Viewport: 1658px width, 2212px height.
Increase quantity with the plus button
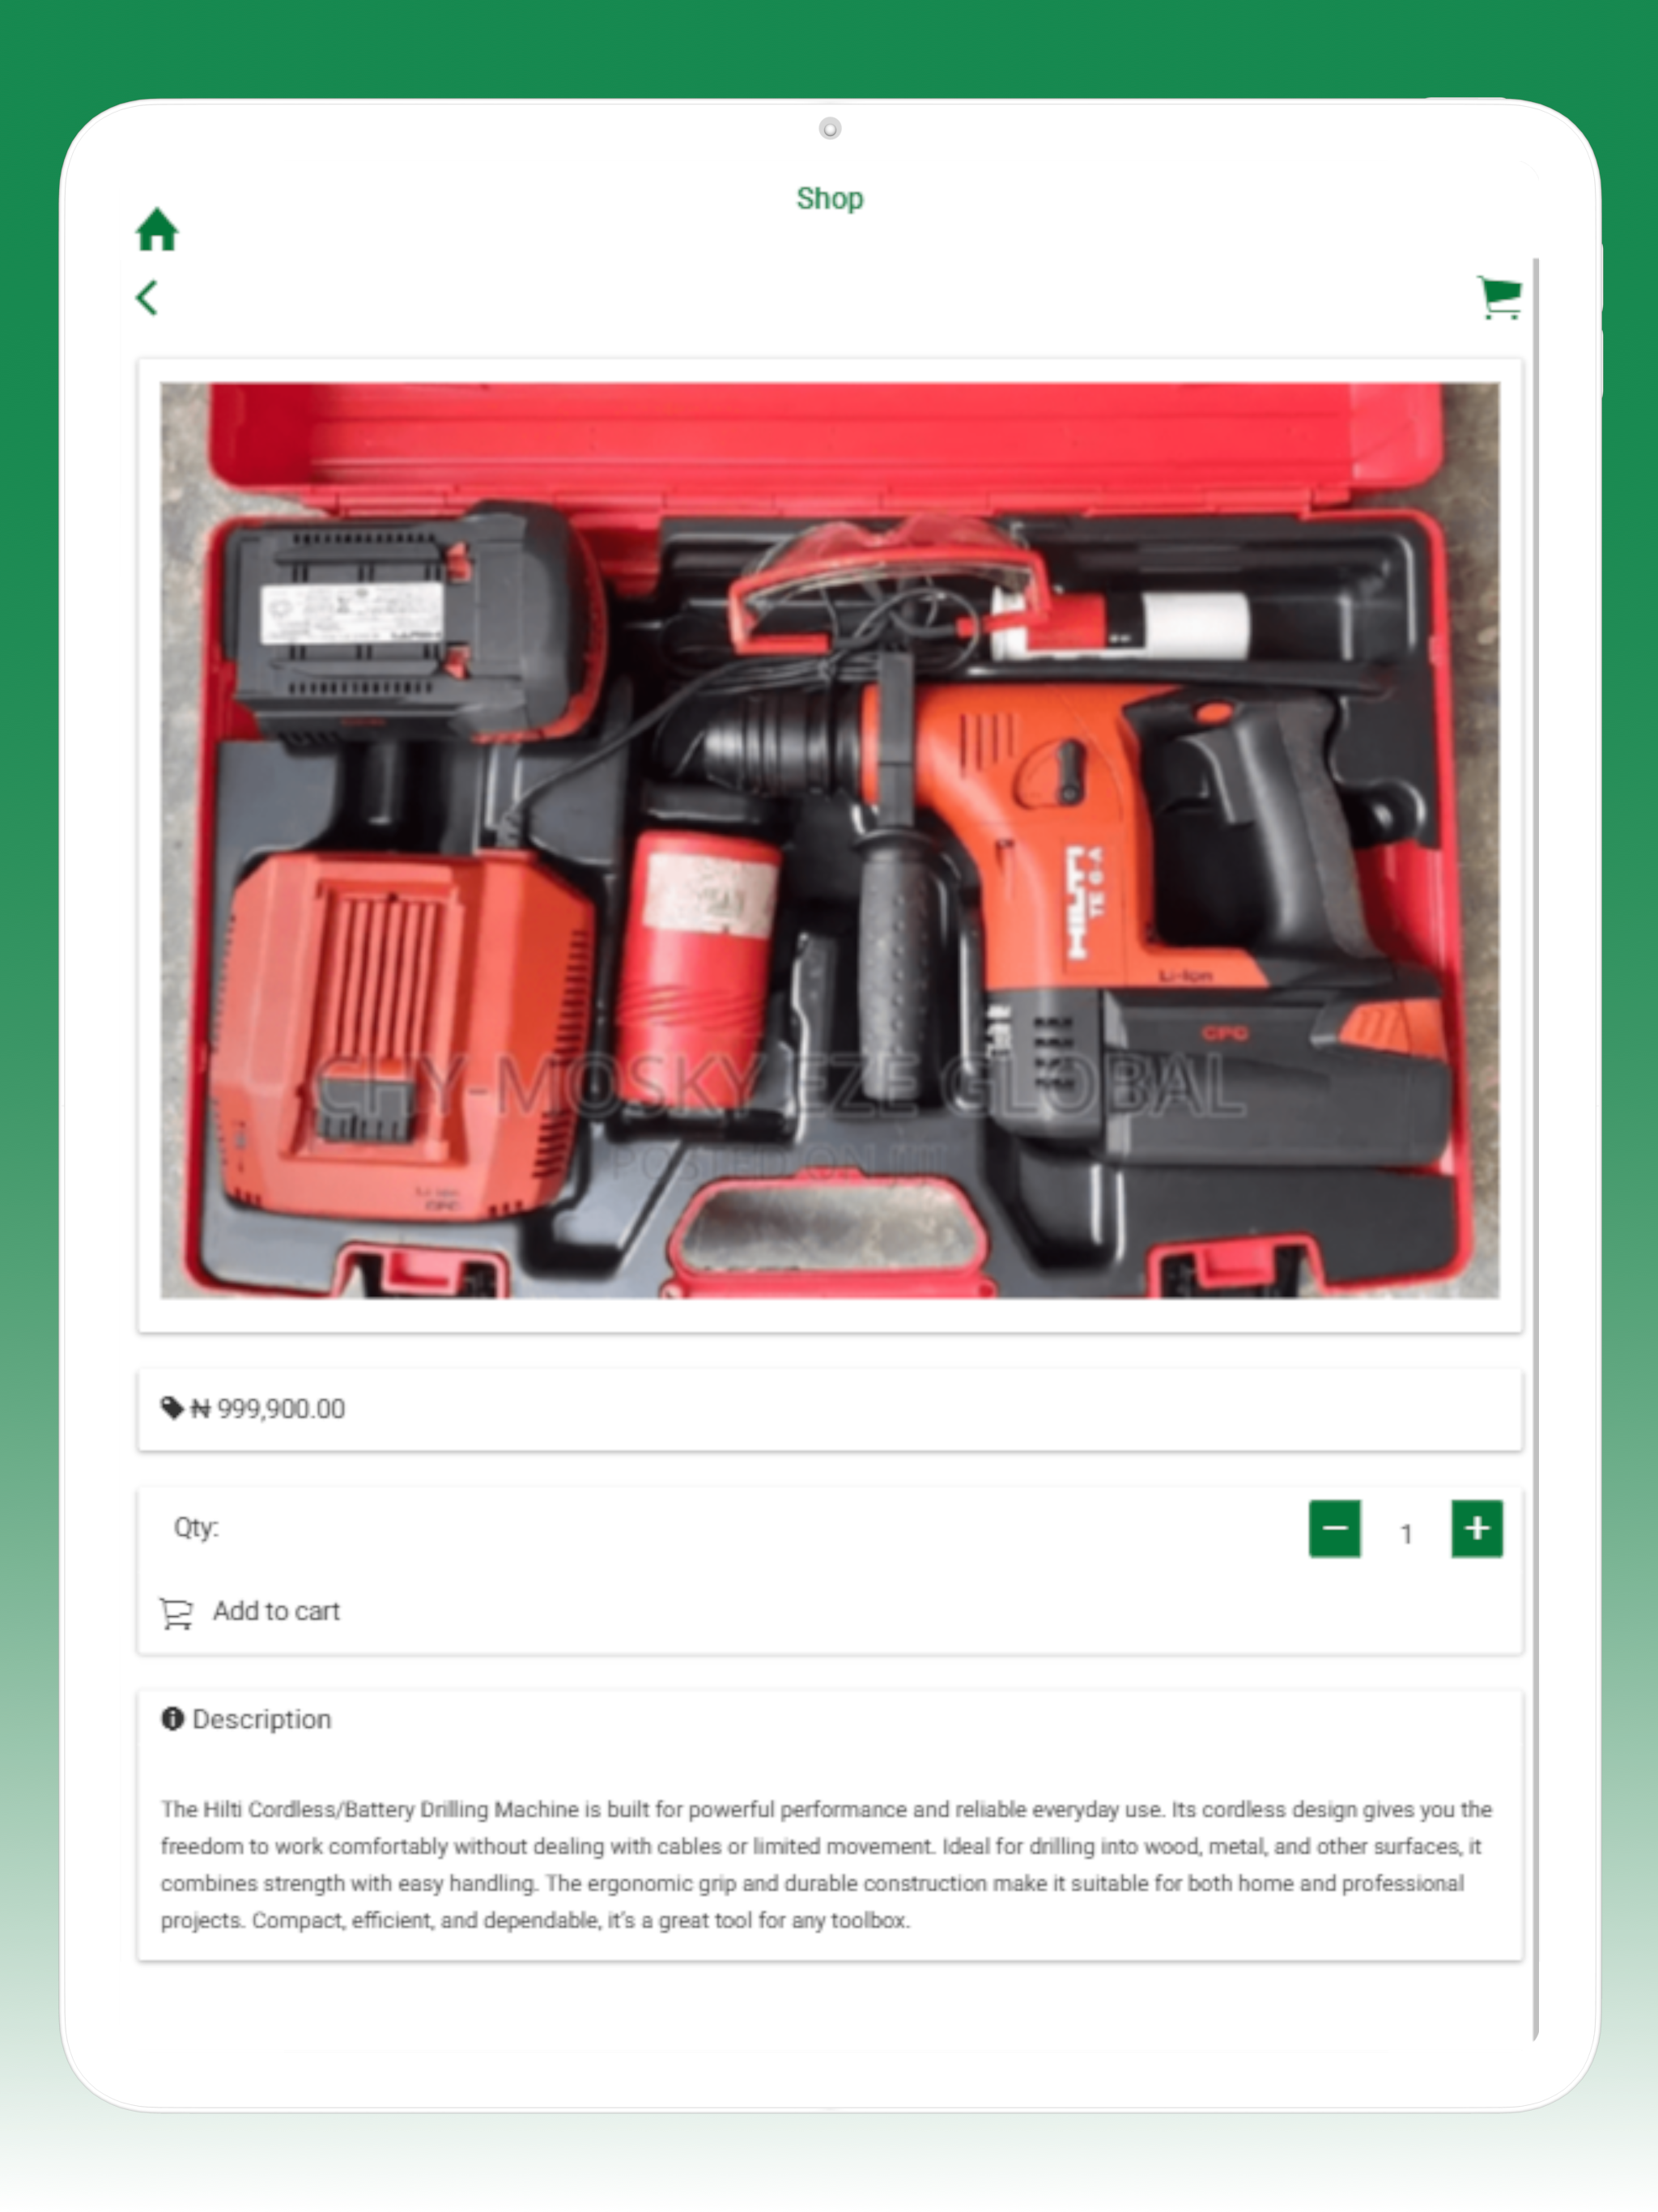coord(1477,1528)
